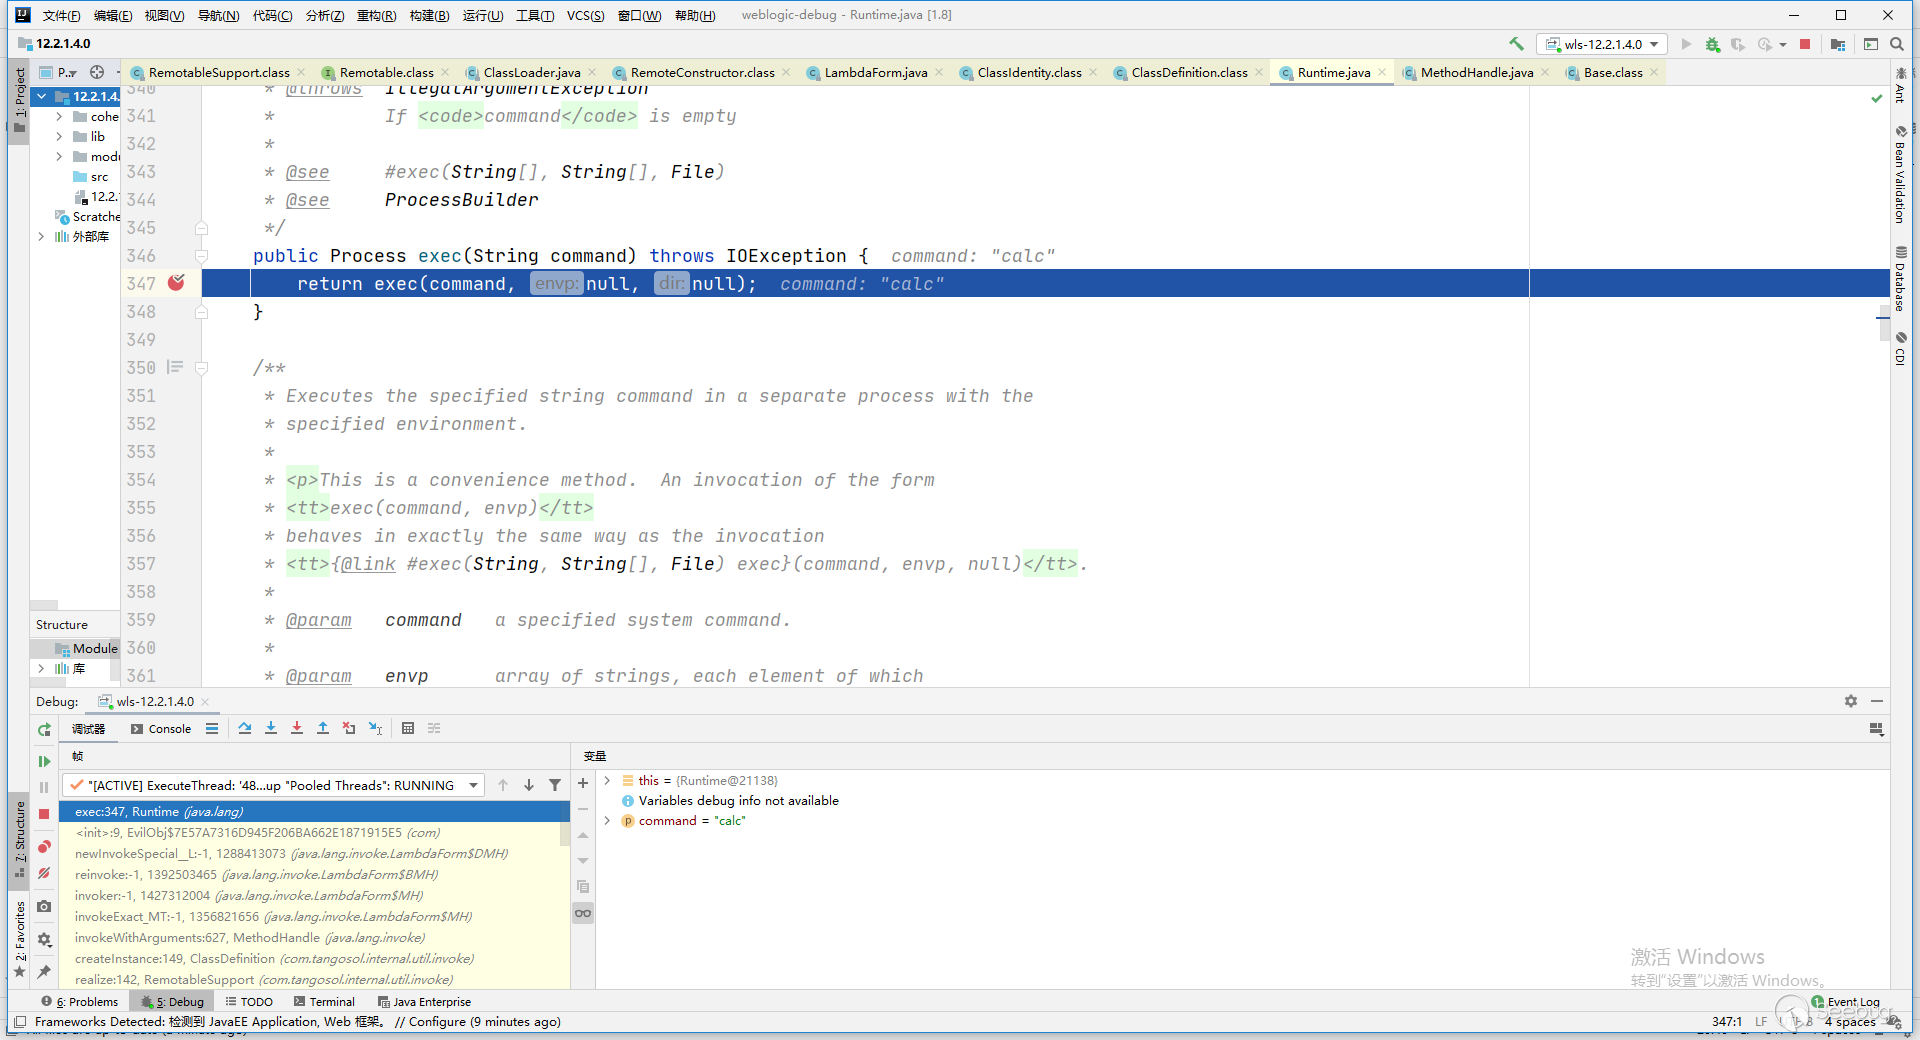Rerun debug session with green arrow icon

[x=44, y=730]
